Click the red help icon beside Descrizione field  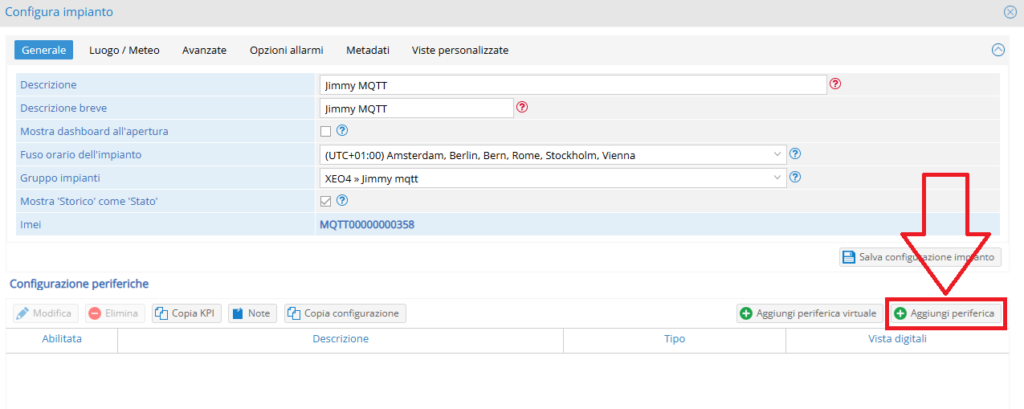point(836,85)
